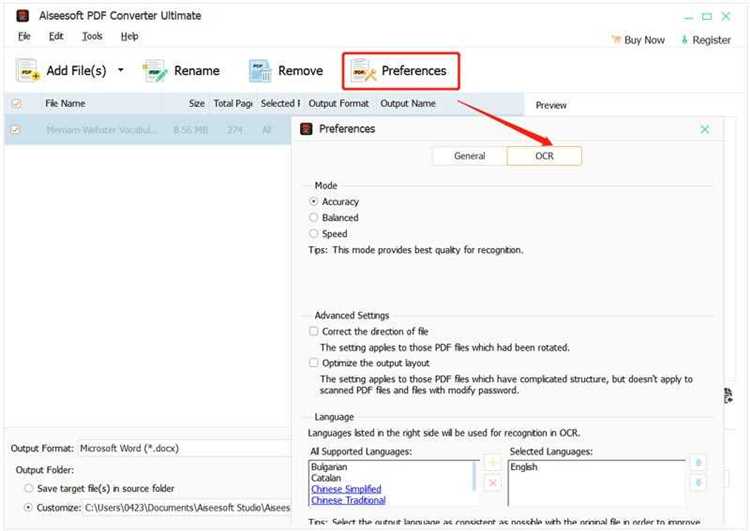Select Chinese Traditional in supported languages

[348, 500]
